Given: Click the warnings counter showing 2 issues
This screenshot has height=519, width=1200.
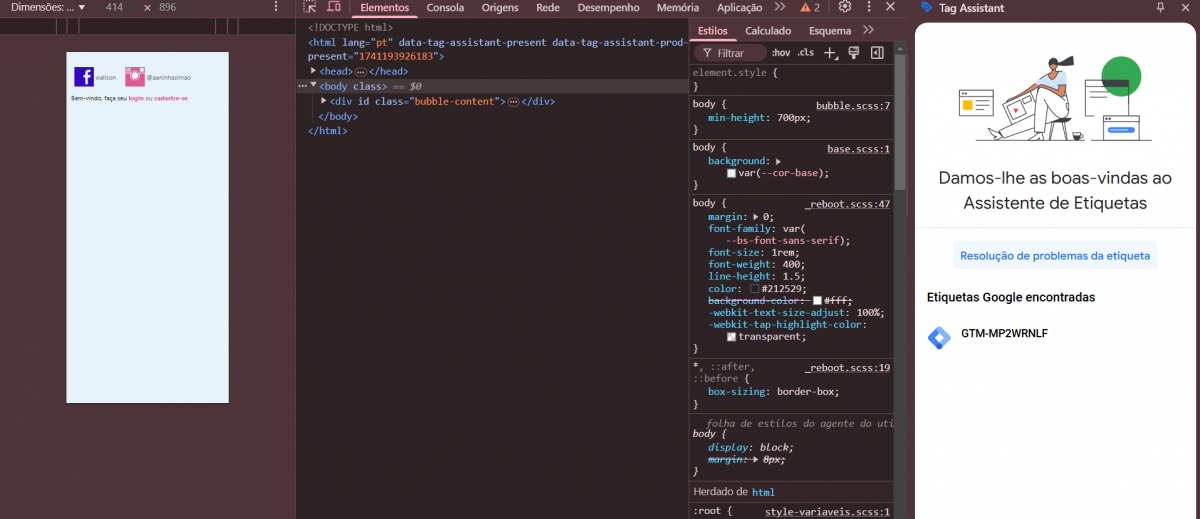Looking at the screenshot, I should pos(810,7).
